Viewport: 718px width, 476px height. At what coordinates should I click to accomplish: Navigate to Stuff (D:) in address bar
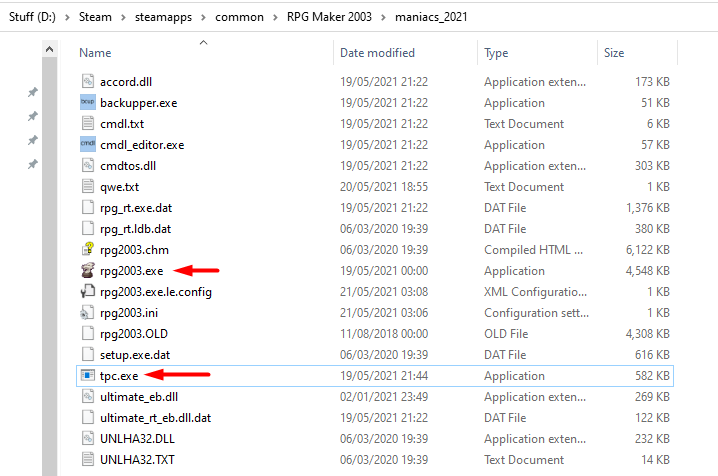pyautogui.click(x=32, y=17)
